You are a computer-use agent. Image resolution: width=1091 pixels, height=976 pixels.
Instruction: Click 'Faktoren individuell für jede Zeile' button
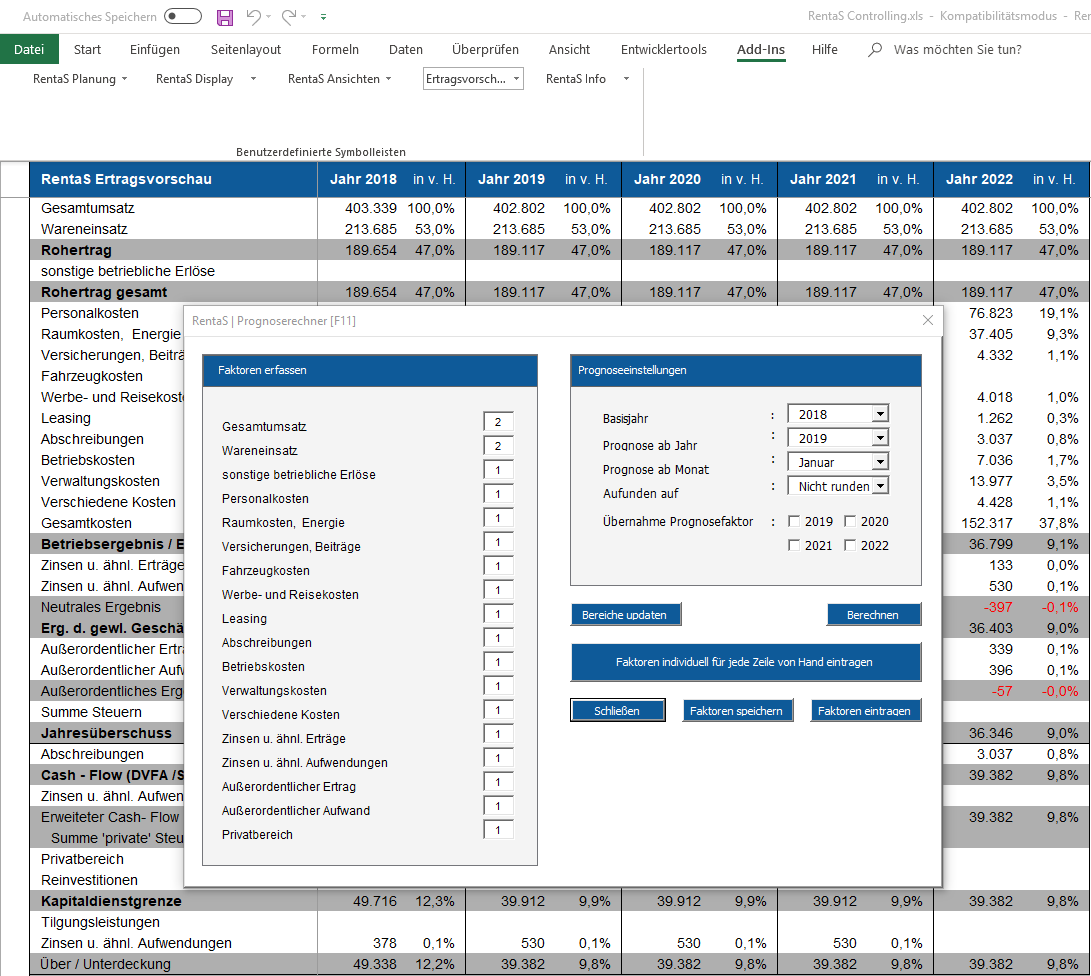coord(745,662)
